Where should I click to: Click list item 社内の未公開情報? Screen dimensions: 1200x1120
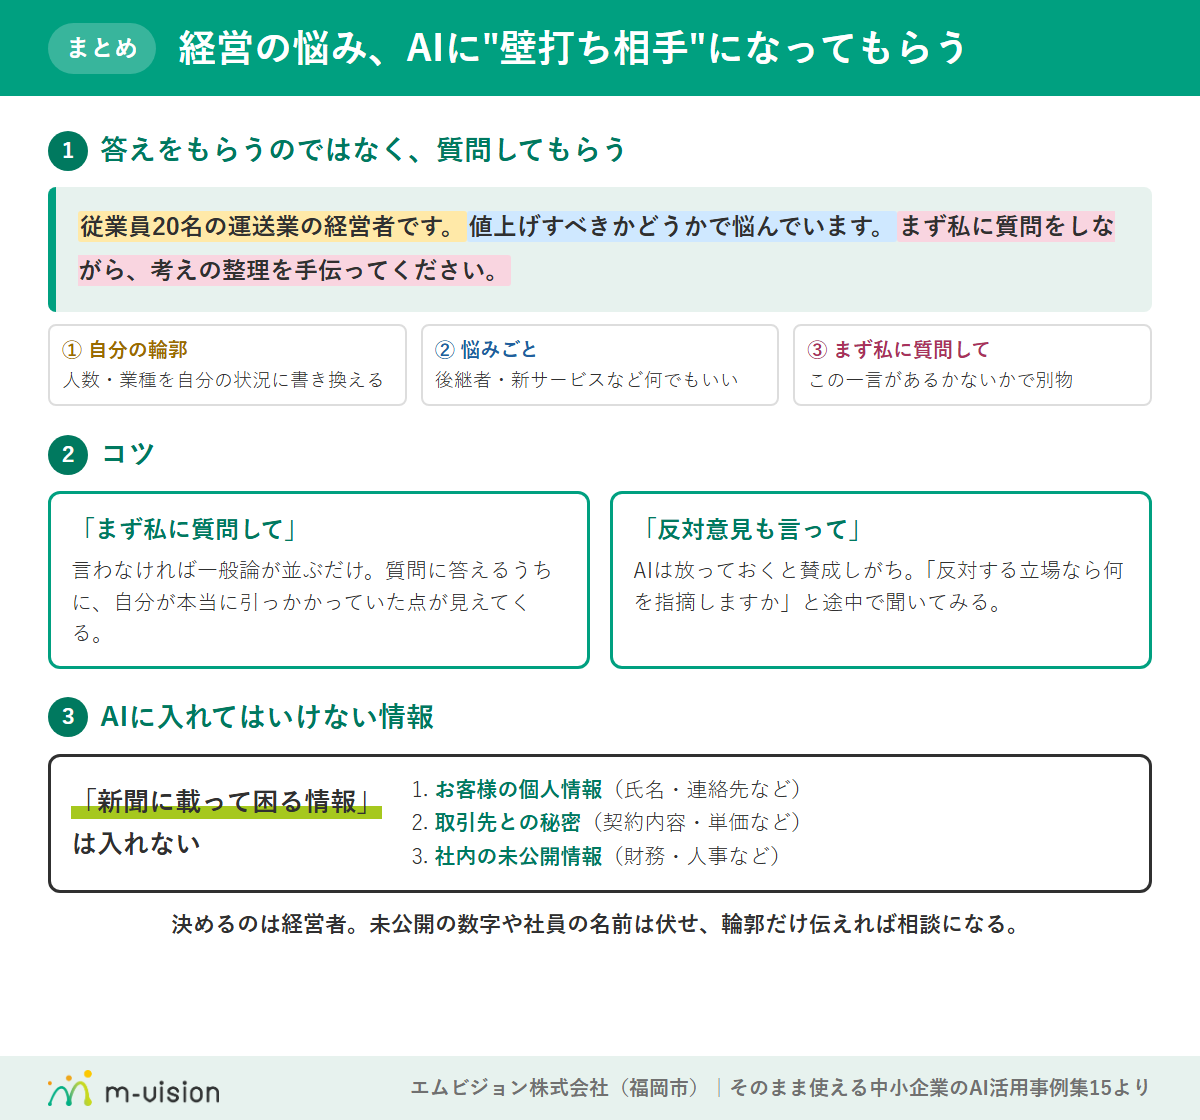(x=518, y=856)
